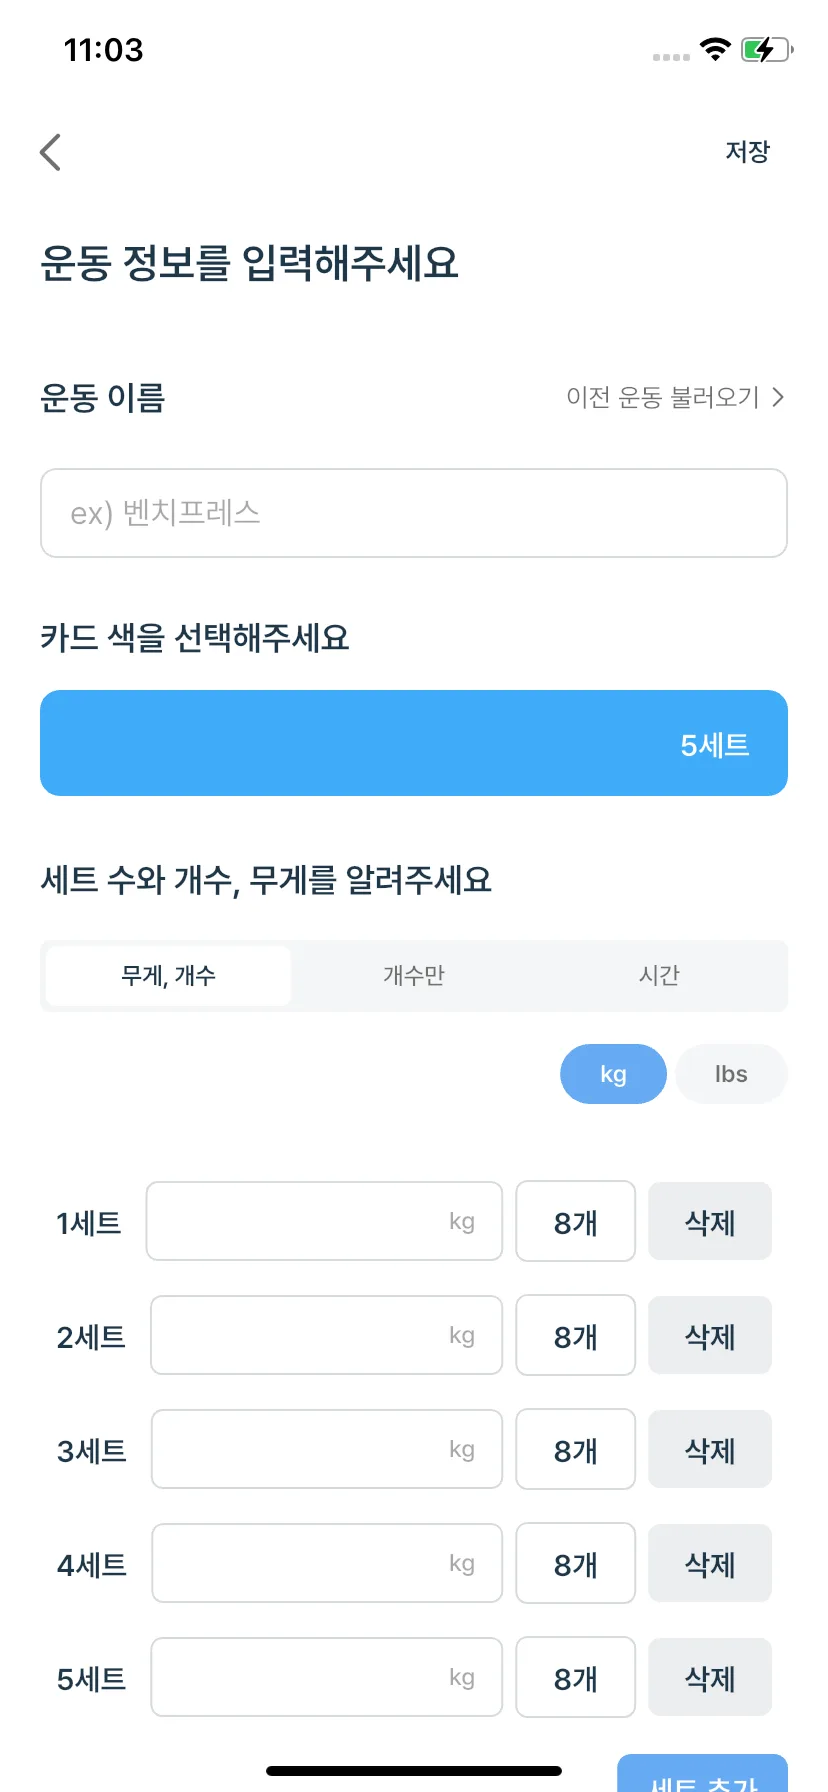Save the workout with 저장
This screenshot has height=1792, width=828.
point(747,152)
